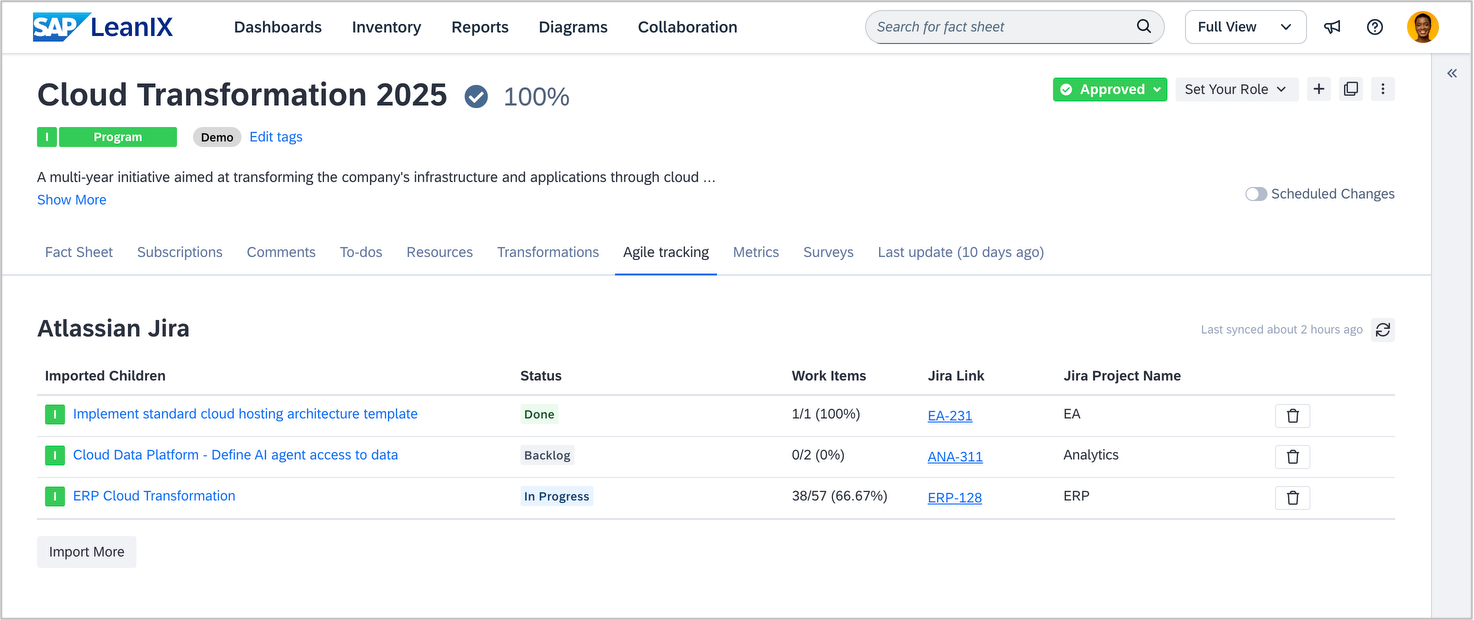The height and width of the screenshot is (620, 1474).
Task: Click the Done status badge
Action: pos(539,414)
